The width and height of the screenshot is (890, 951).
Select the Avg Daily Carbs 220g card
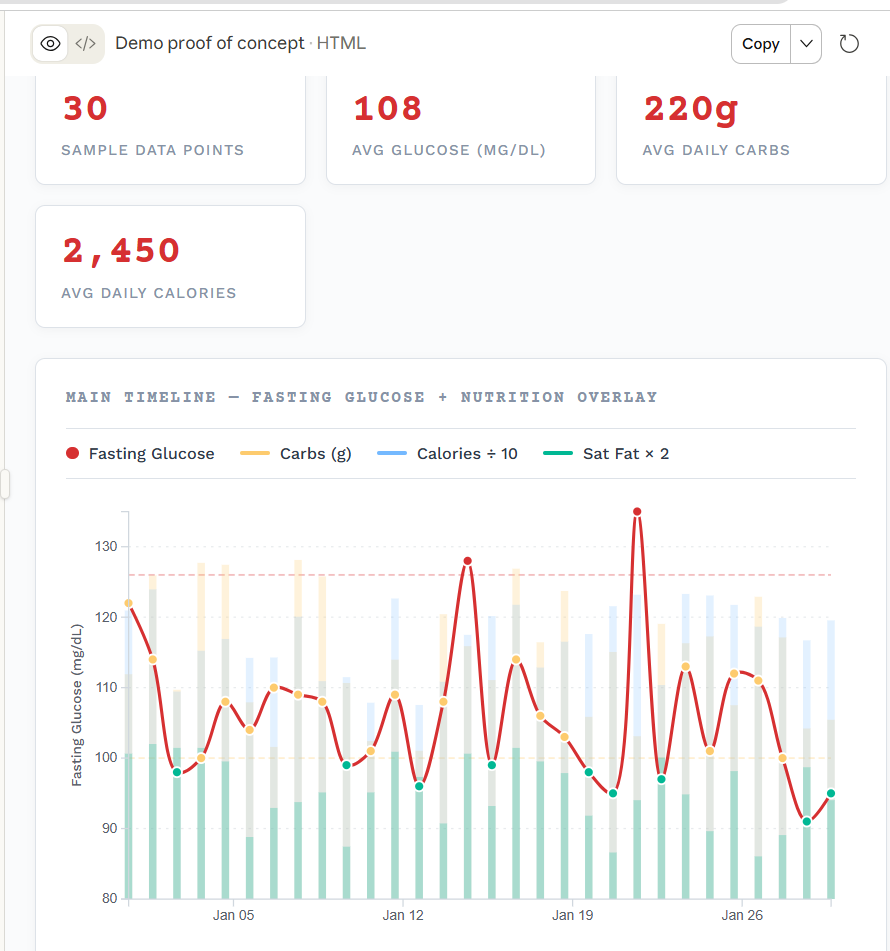pyautogui.click(x=750, y=128)
